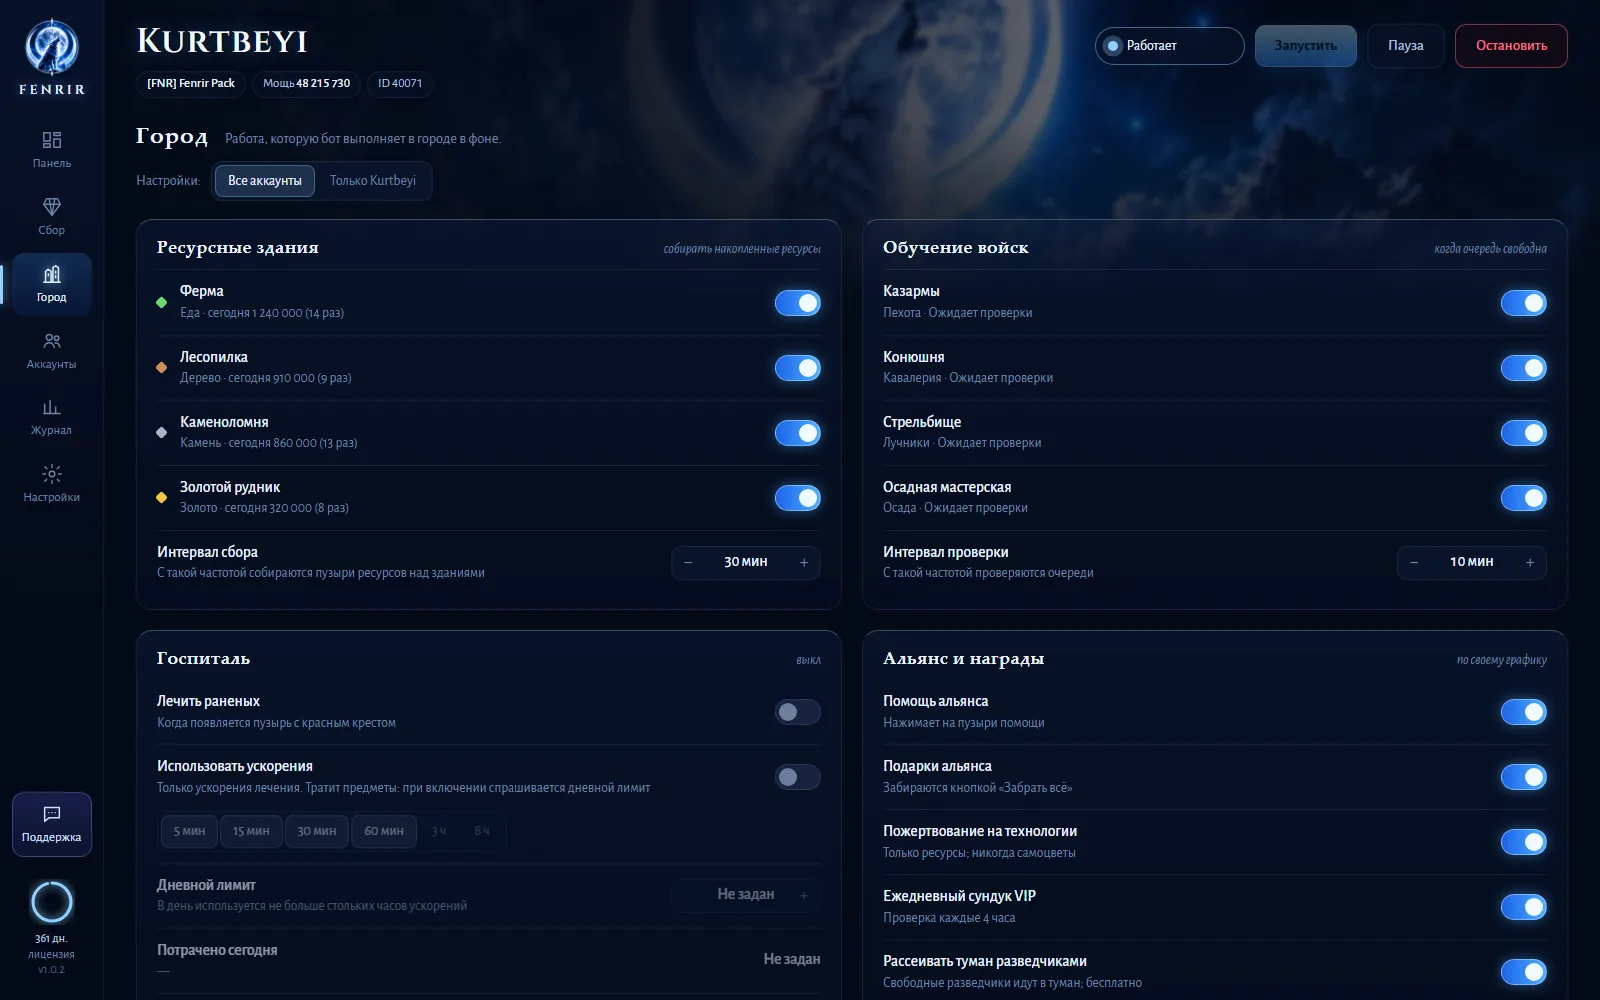Open the Поддержка chat button
The height and width of the screenshot is (1000, 1600).
pos(52,824)
